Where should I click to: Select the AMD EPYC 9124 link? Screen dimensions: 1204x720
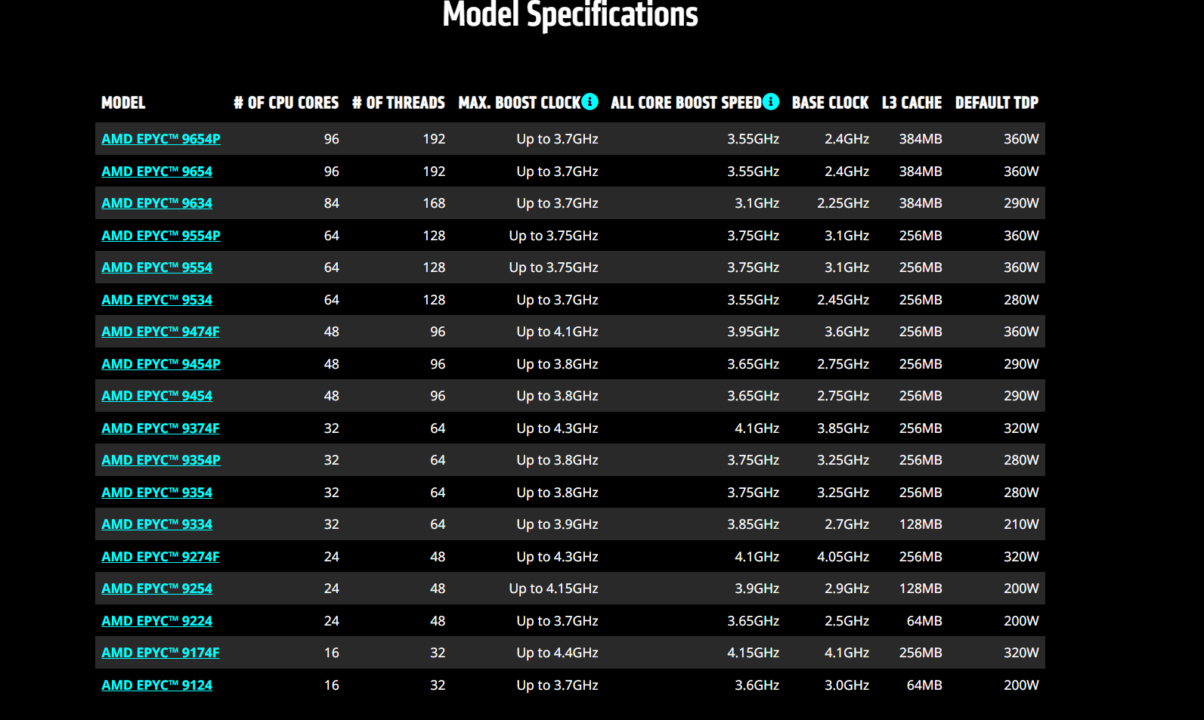coord(156,685)
